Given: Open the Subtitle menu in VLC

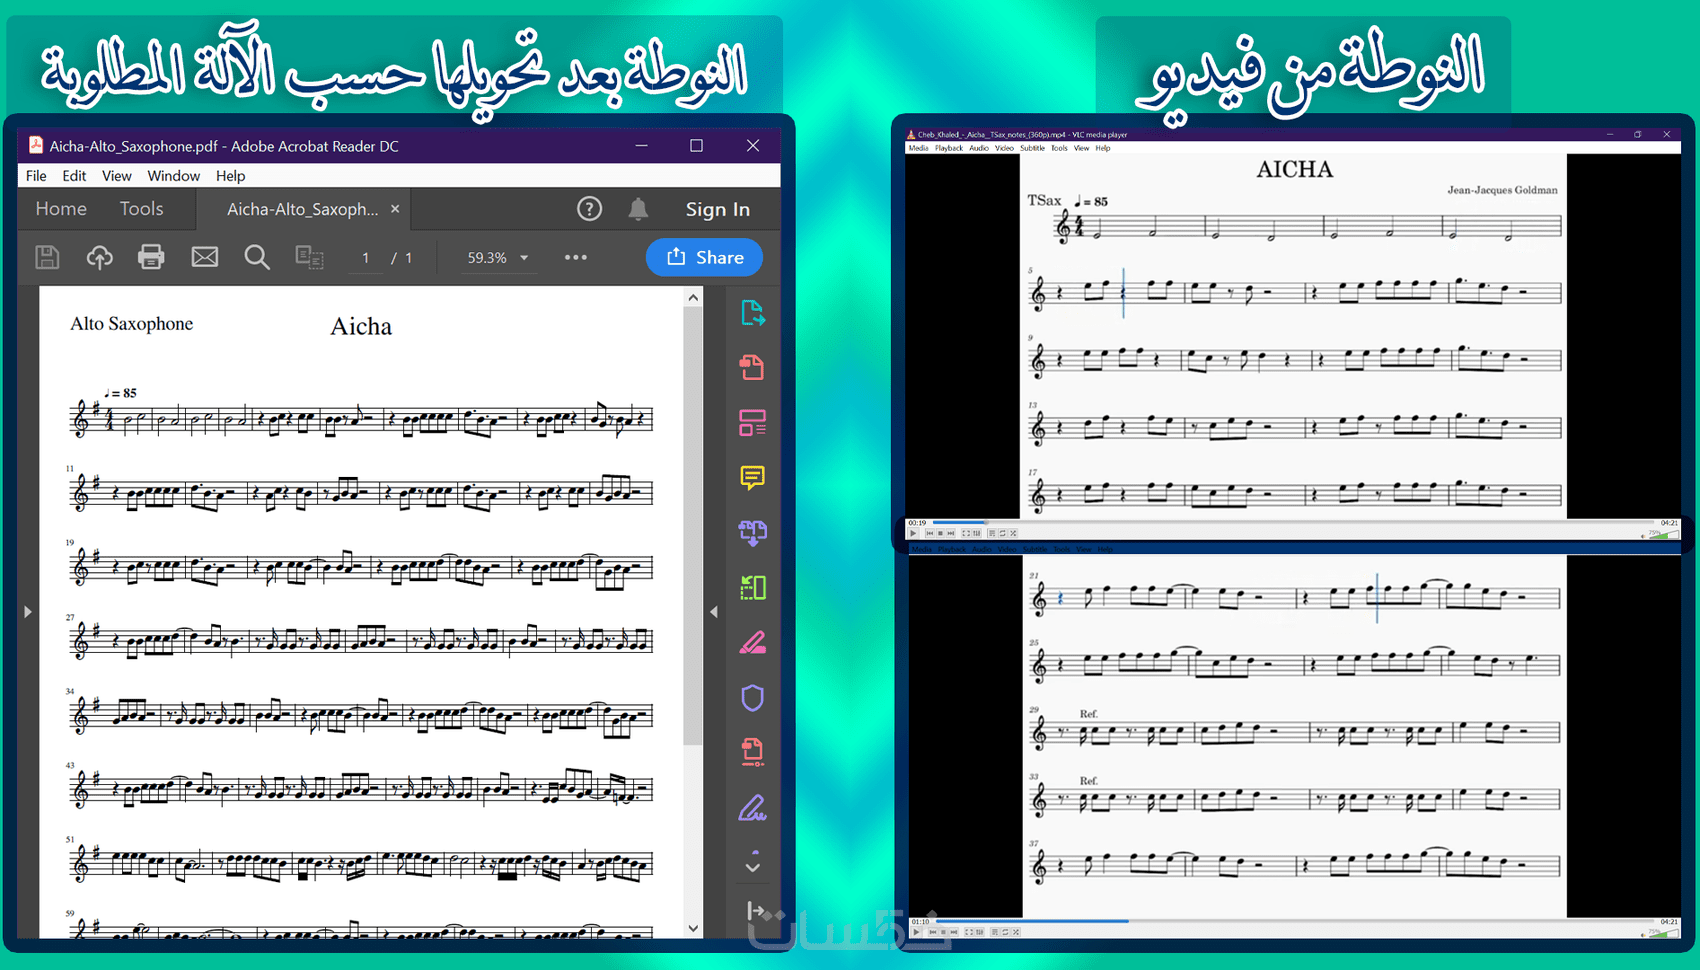Looking at the screenshot, I should (1032, 148).
